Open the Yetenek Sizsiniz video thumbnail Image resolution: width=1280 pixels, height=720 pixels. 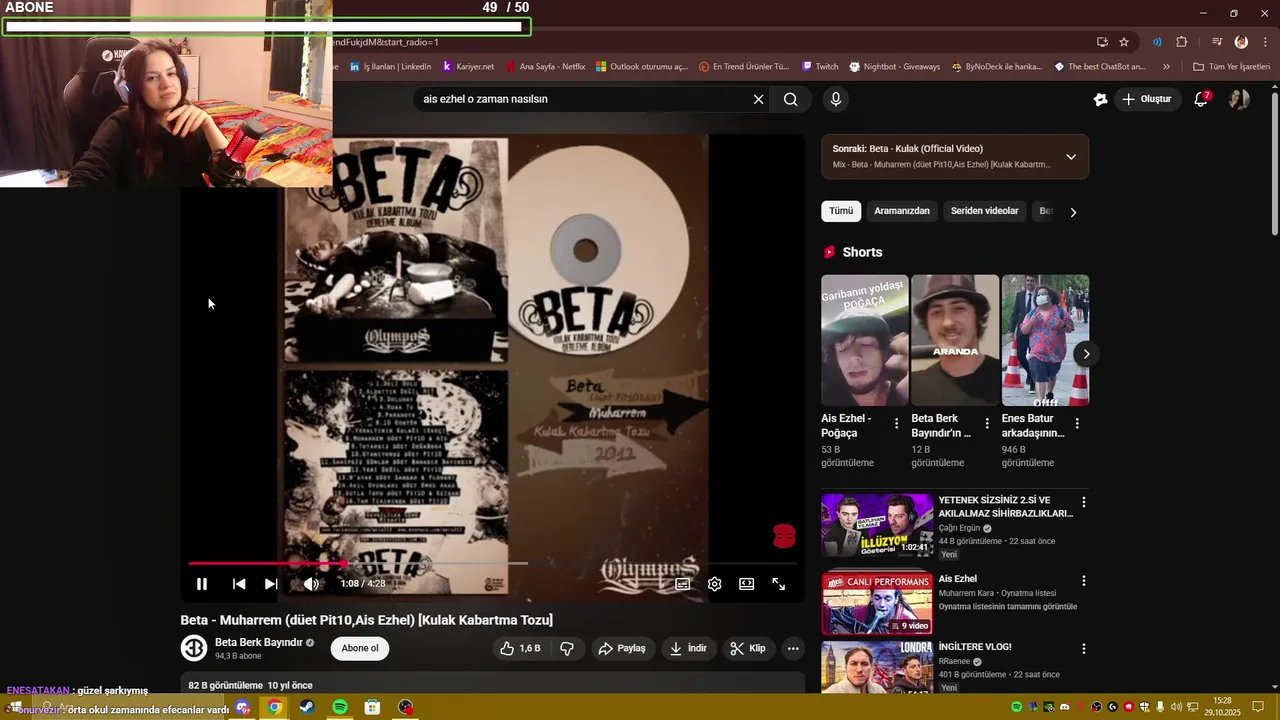coord(877,526)
